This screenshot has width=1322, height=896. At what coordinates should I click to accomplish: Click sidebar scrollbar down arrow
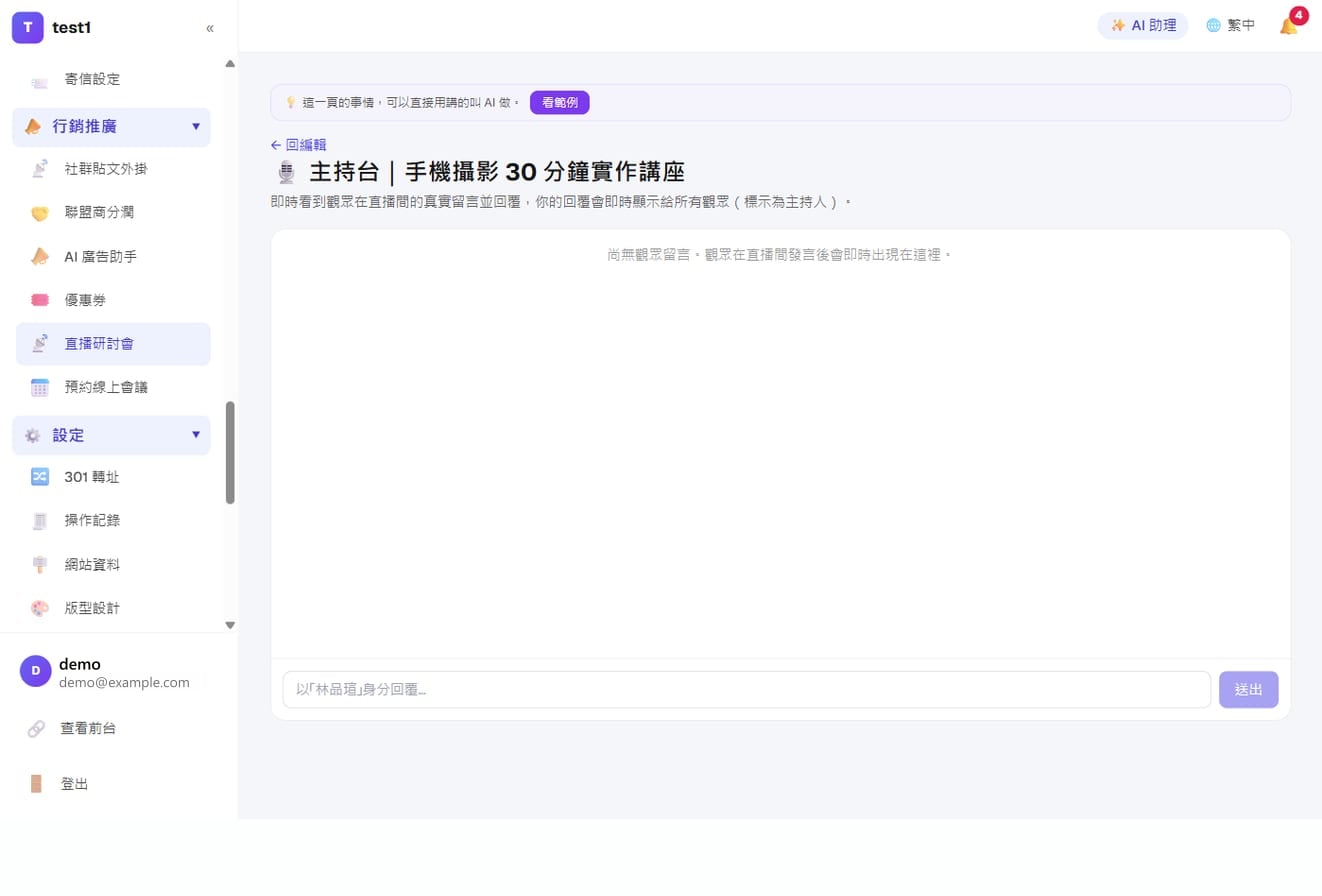[230, 625]
